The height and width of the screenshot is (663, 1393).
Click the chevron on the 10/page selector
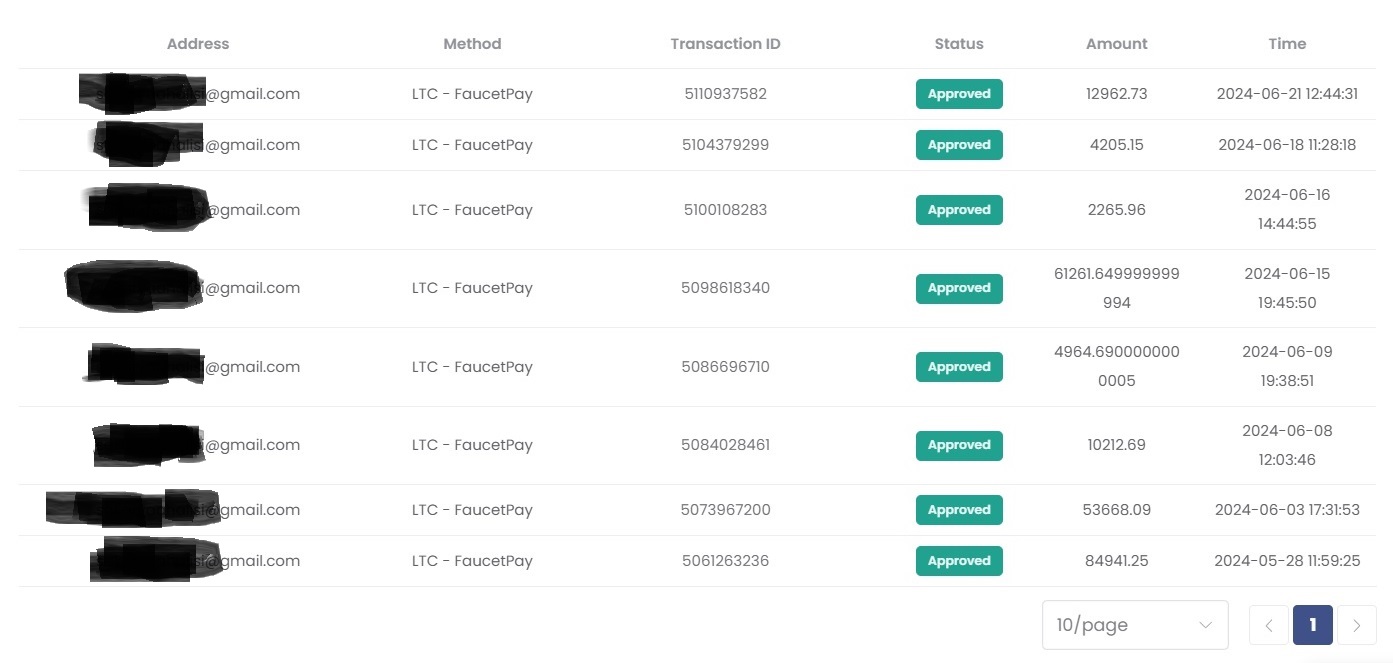click(x=1204, y=625)
